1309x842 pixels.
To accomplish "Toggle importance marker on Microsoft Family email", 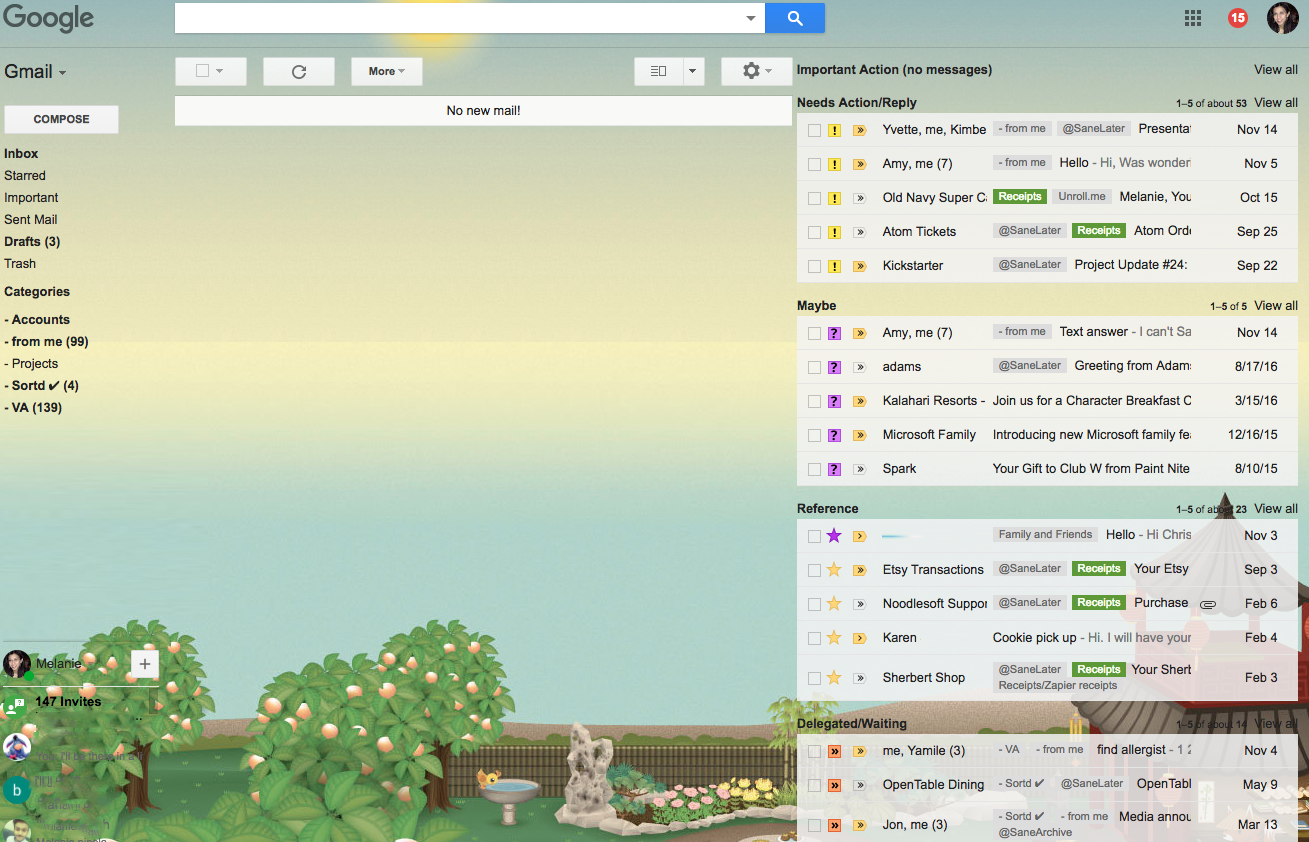I will click(x=859, y=435).
